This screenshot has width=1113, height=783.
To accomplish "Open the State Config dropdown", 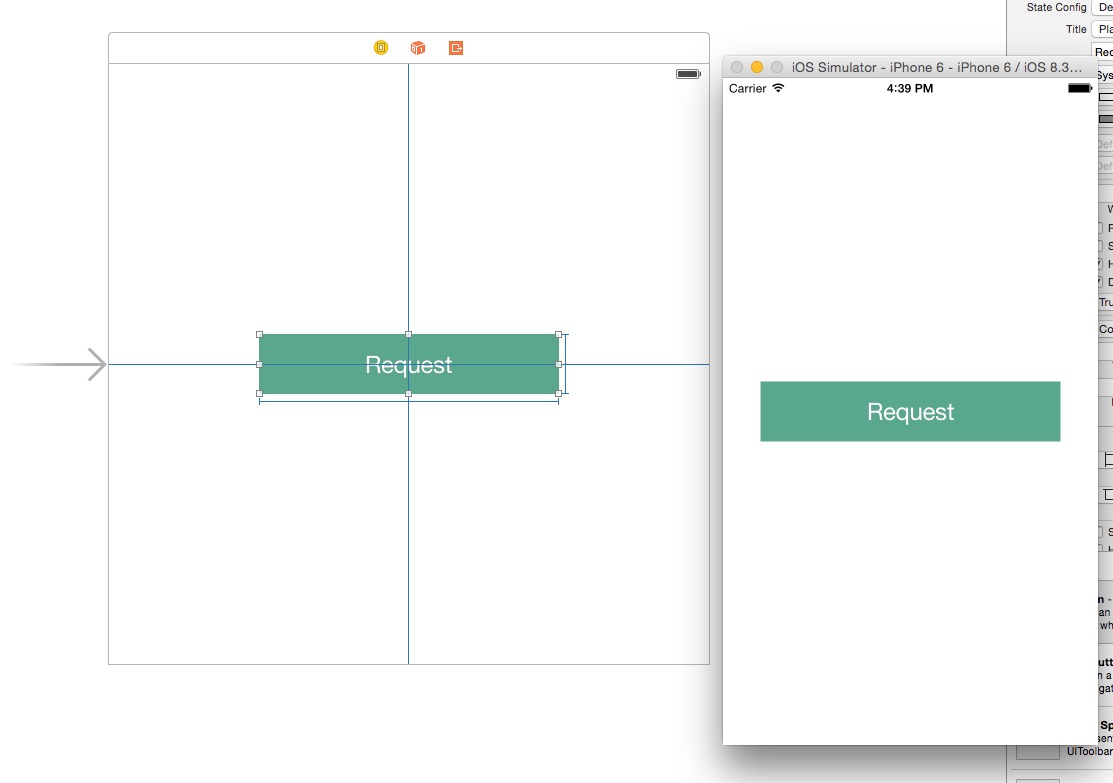I will 1102,7.
